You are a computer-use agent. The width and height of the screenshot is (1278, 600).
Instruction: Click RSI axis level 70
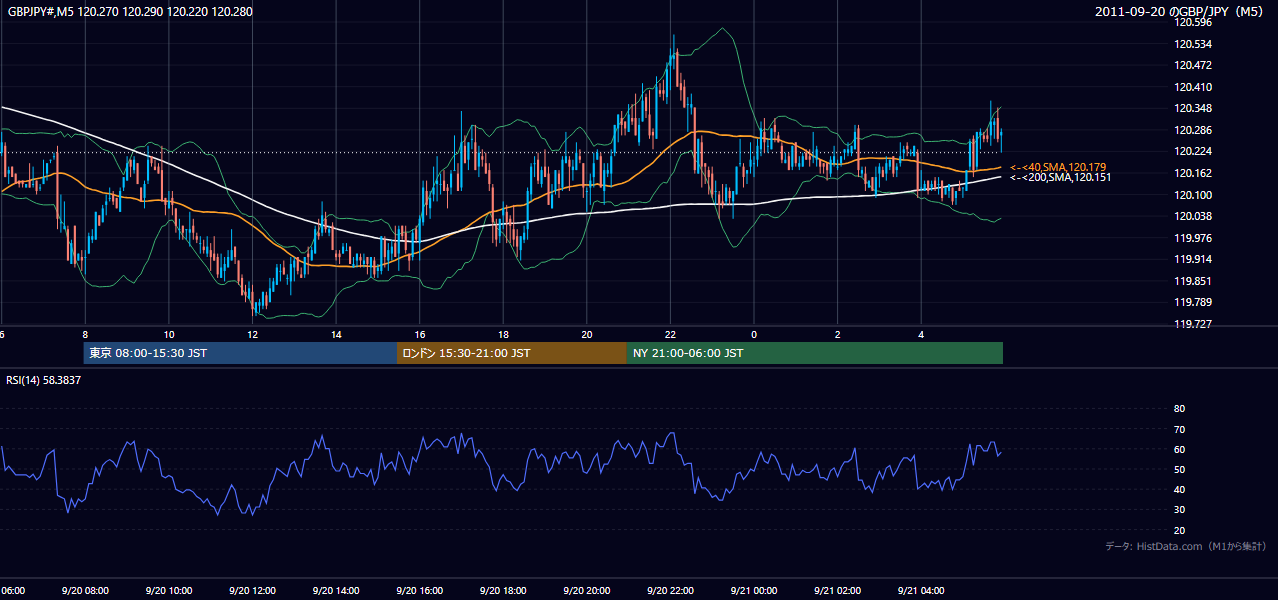pos(1179,429)
